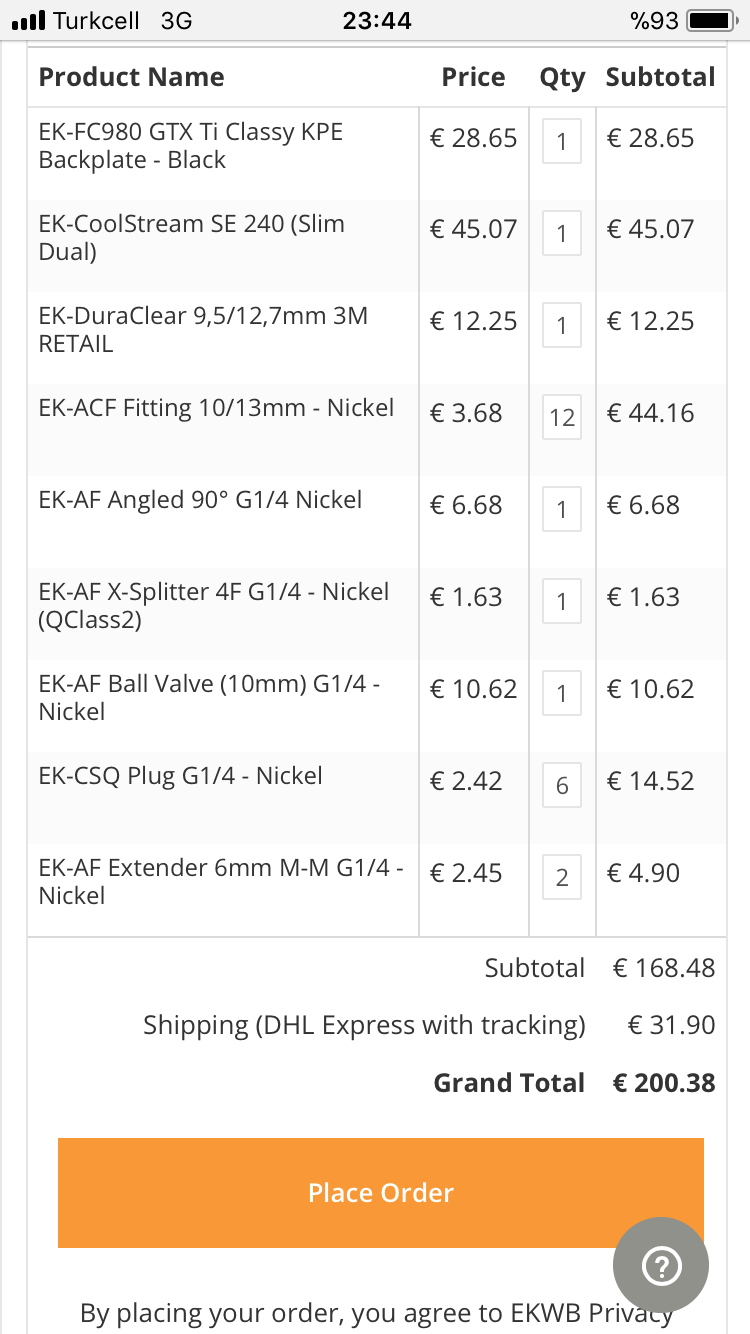Tap the help question mark icon
The width and height of the screenshot is (750, 1334).
pyautogui.click(x=661, y=1266)
